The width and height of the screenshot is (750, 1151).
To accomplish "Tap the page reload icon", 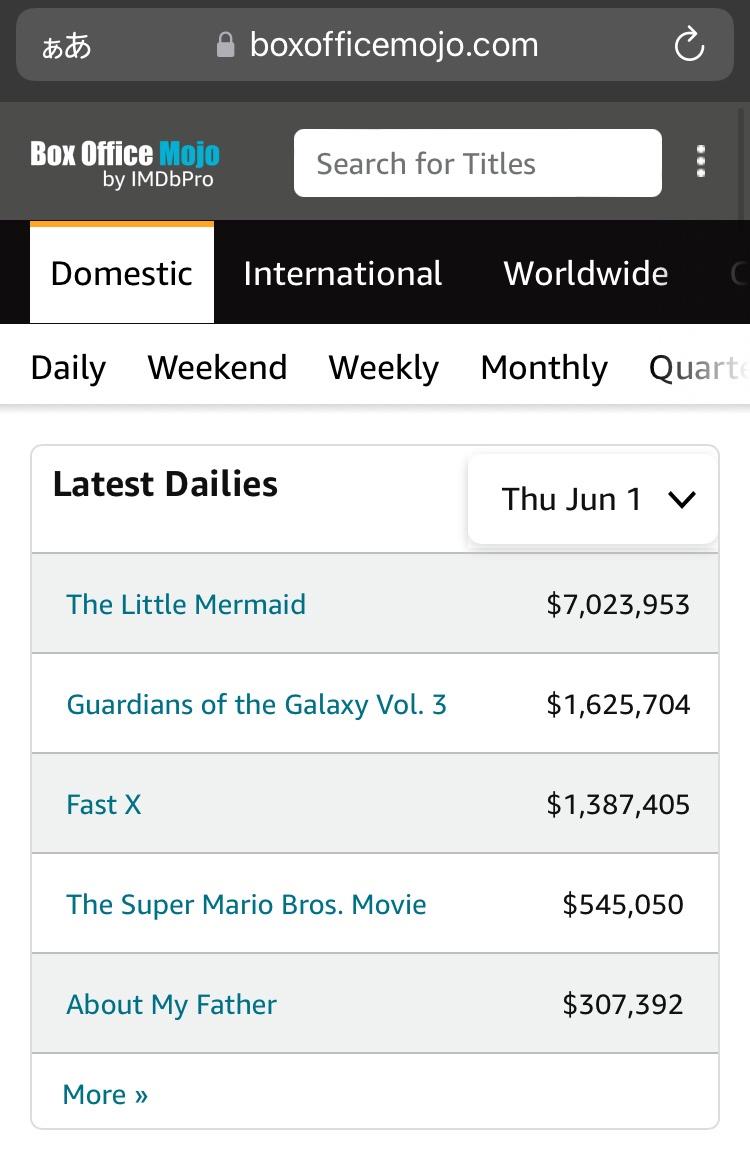I will pos(689,45).
